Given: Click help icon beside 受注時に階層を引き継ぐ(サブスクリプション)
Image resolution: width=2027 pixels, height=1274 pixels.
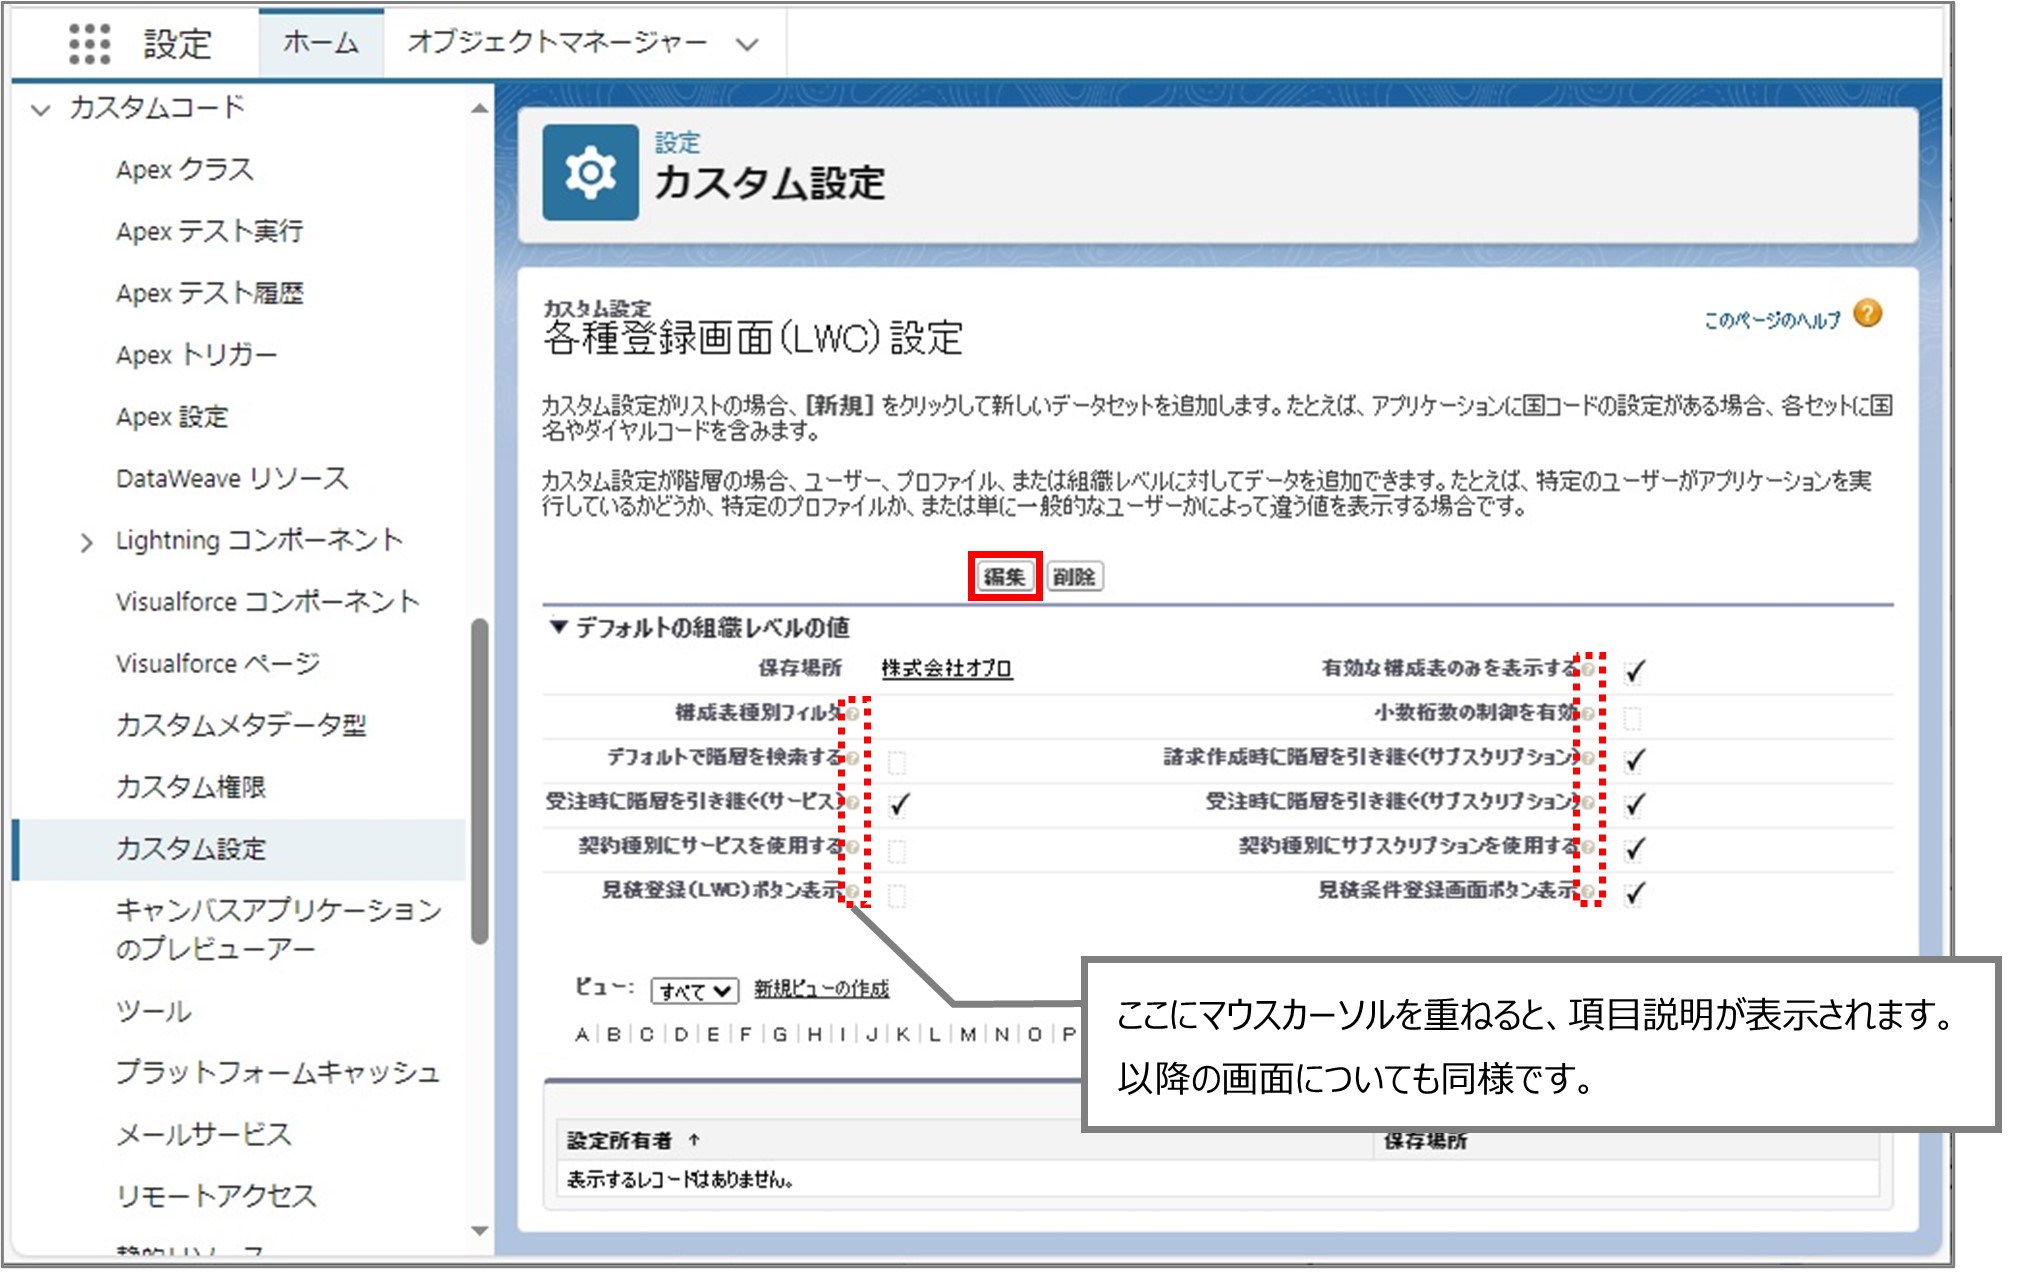Looking at the screenshot, I should pyautogui.click(x=1588, y=802).
